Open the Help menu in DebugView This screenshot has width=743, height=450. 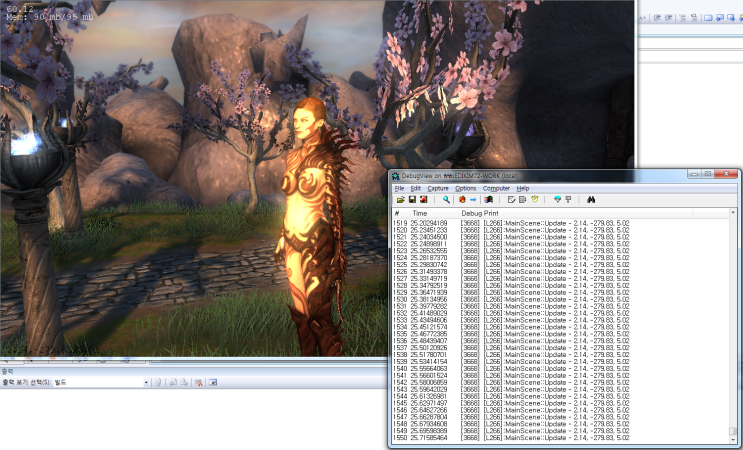click(x=523, y=189)
